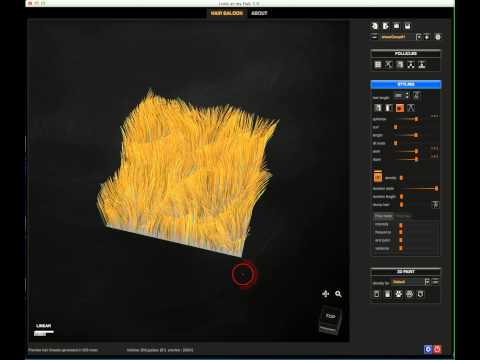The image size is (480, 360).
Task: Click the red power button icon
Action: pyautogui.click(x=438, y=349)
